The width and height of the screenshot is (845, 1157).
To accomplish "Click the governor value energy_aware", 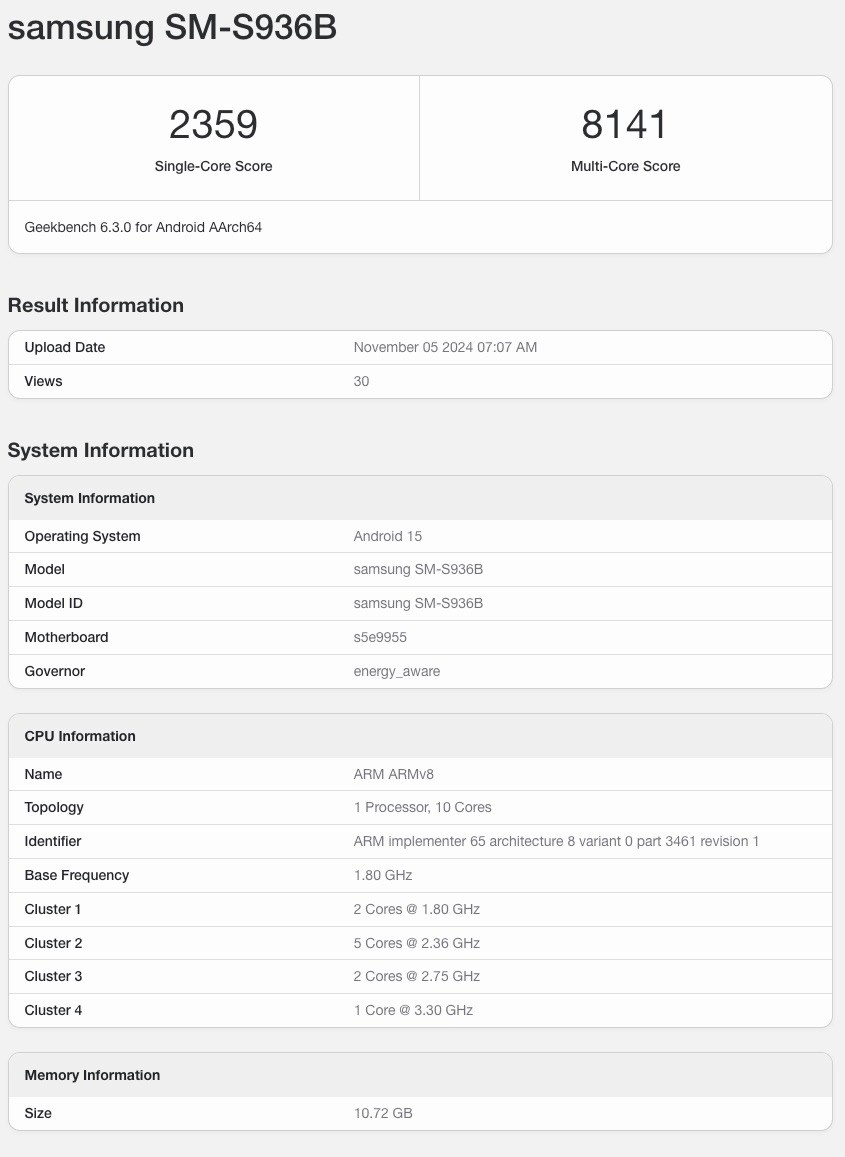I will click(397, 671).
